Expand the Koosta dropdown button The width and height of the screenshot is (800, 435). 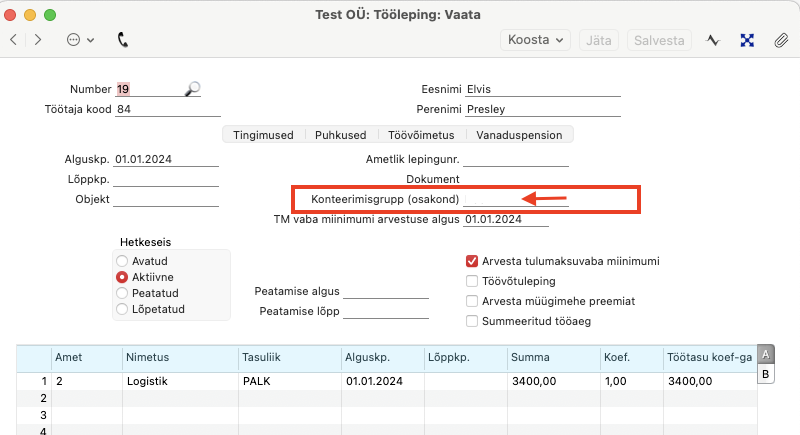(535, 40)
